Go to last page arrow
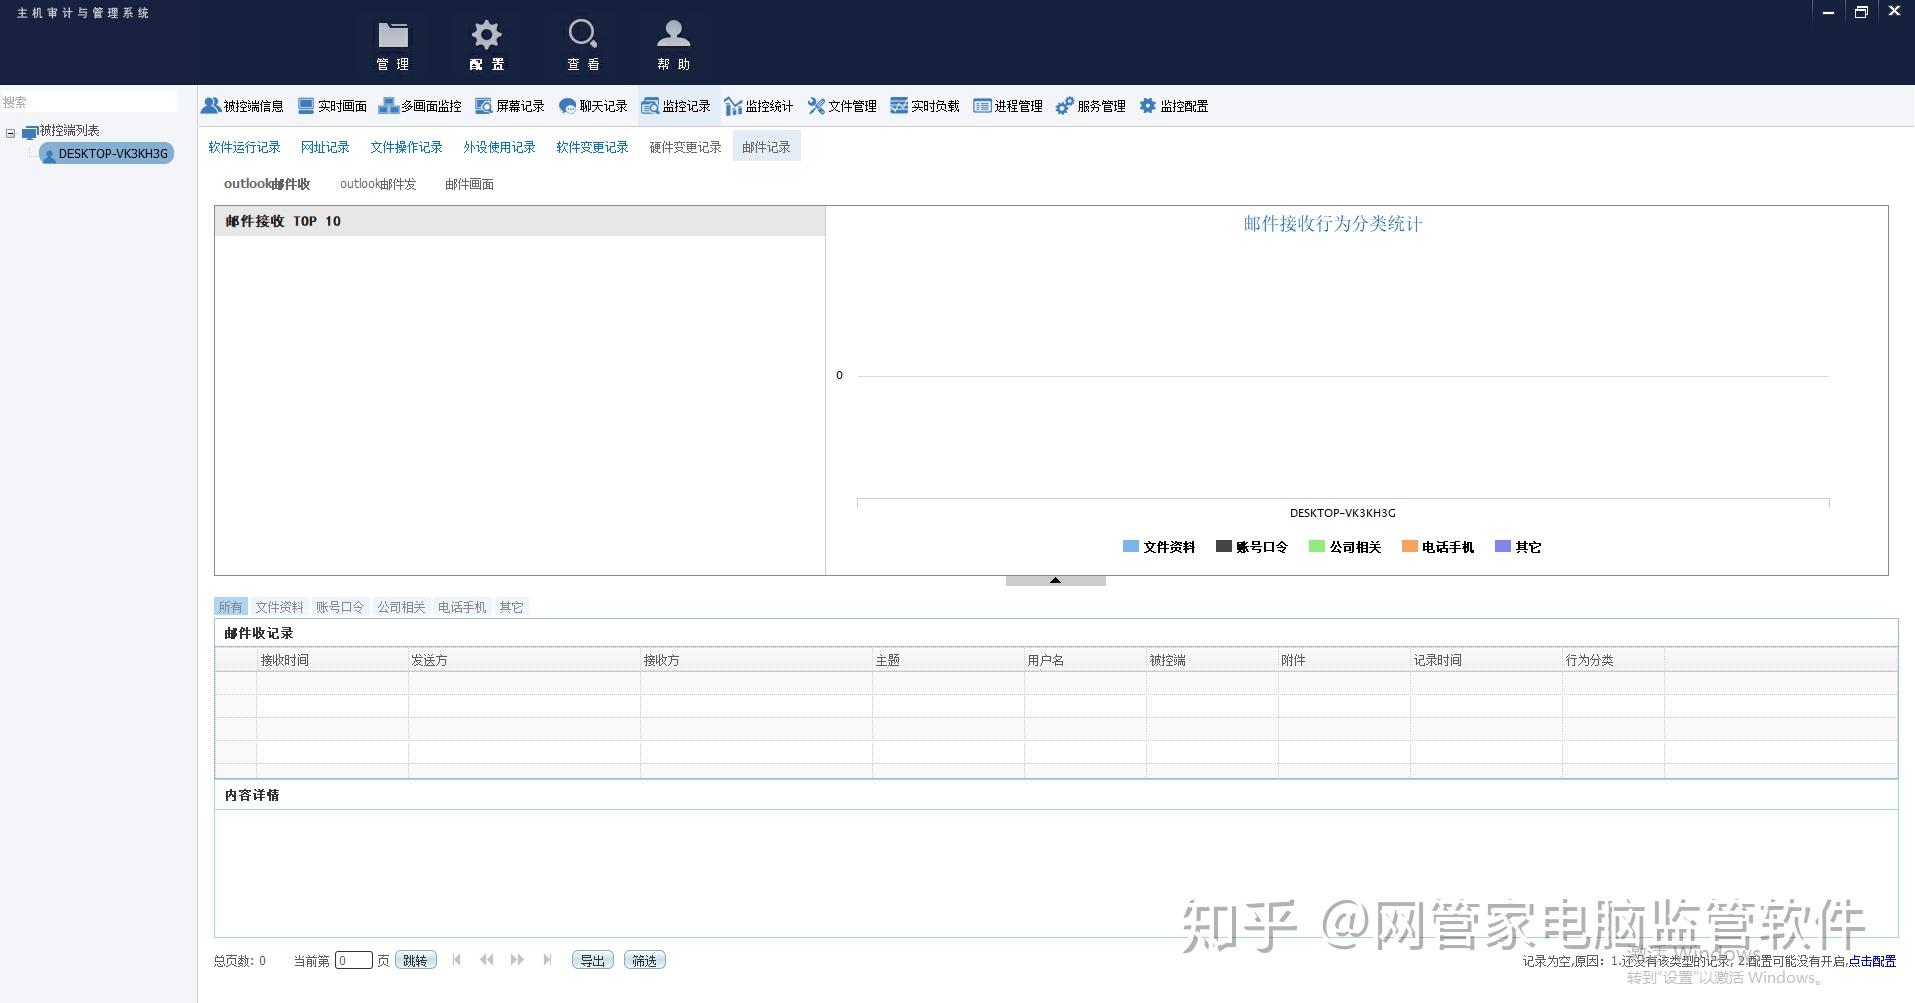The width and height of the screenshot is (1915, 1003). 547,960
